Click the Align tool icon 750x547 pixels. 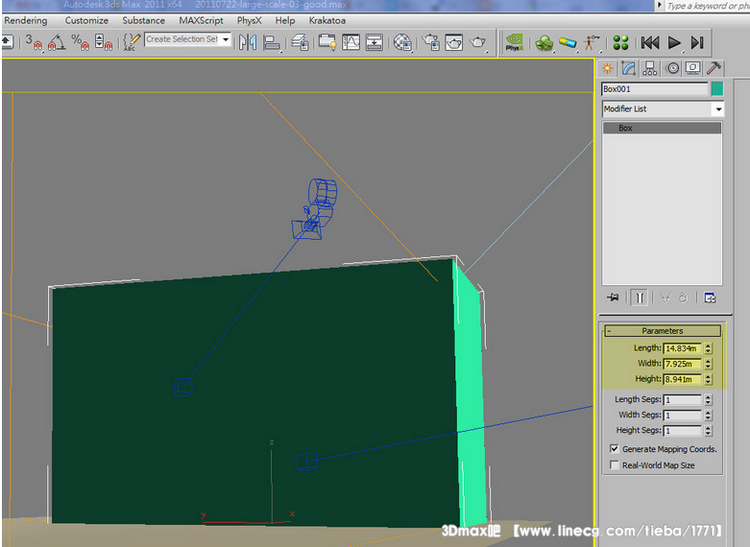[x=272, y=42]
